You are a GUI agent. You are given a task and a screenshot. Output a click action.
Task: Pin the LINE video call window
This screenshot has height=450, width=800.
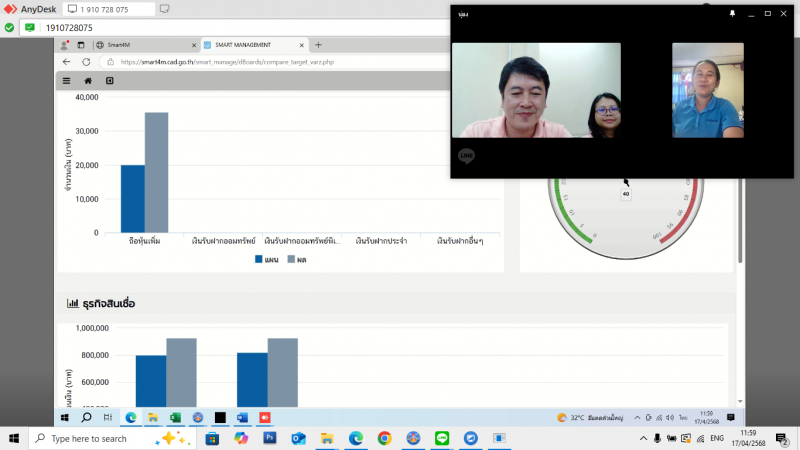[x=732, y=14]
